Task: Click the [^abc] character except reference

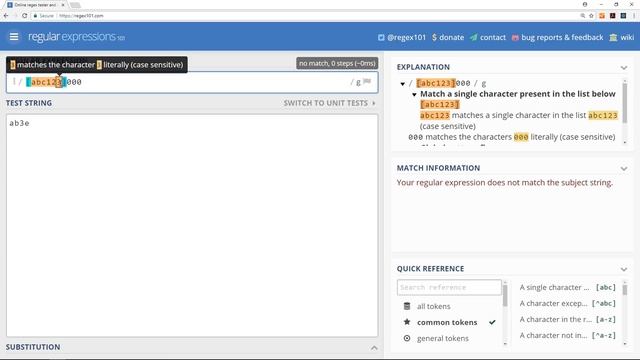Action: [567, 303]
